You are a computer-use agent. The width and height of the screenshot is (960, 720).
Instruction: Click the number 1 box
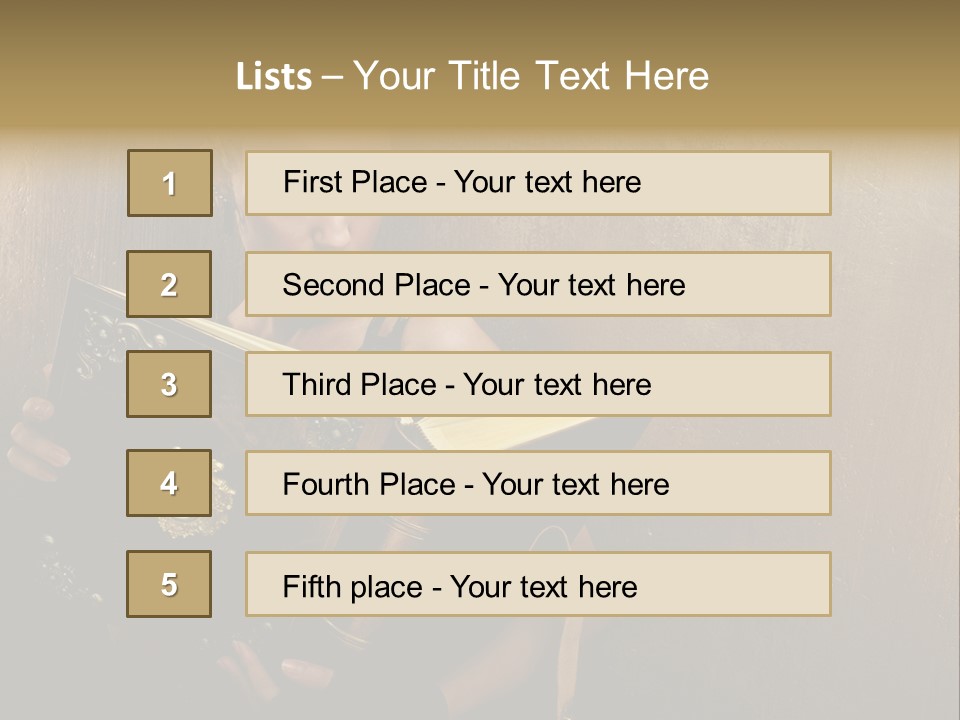170,183
